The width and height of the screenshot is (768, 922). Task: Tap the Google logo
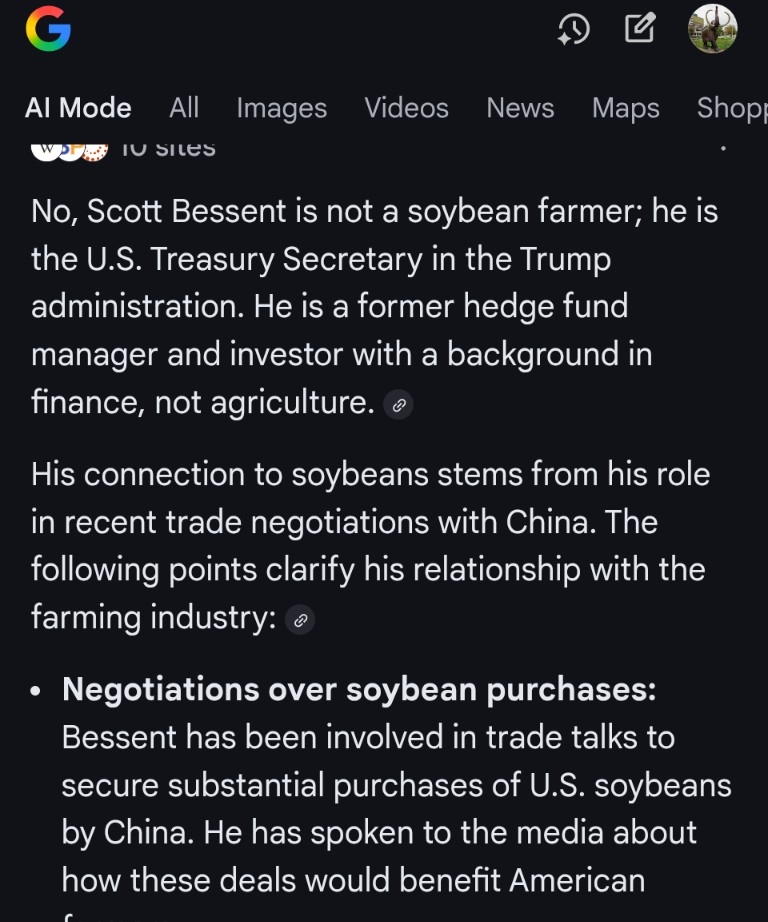point(48,29)
